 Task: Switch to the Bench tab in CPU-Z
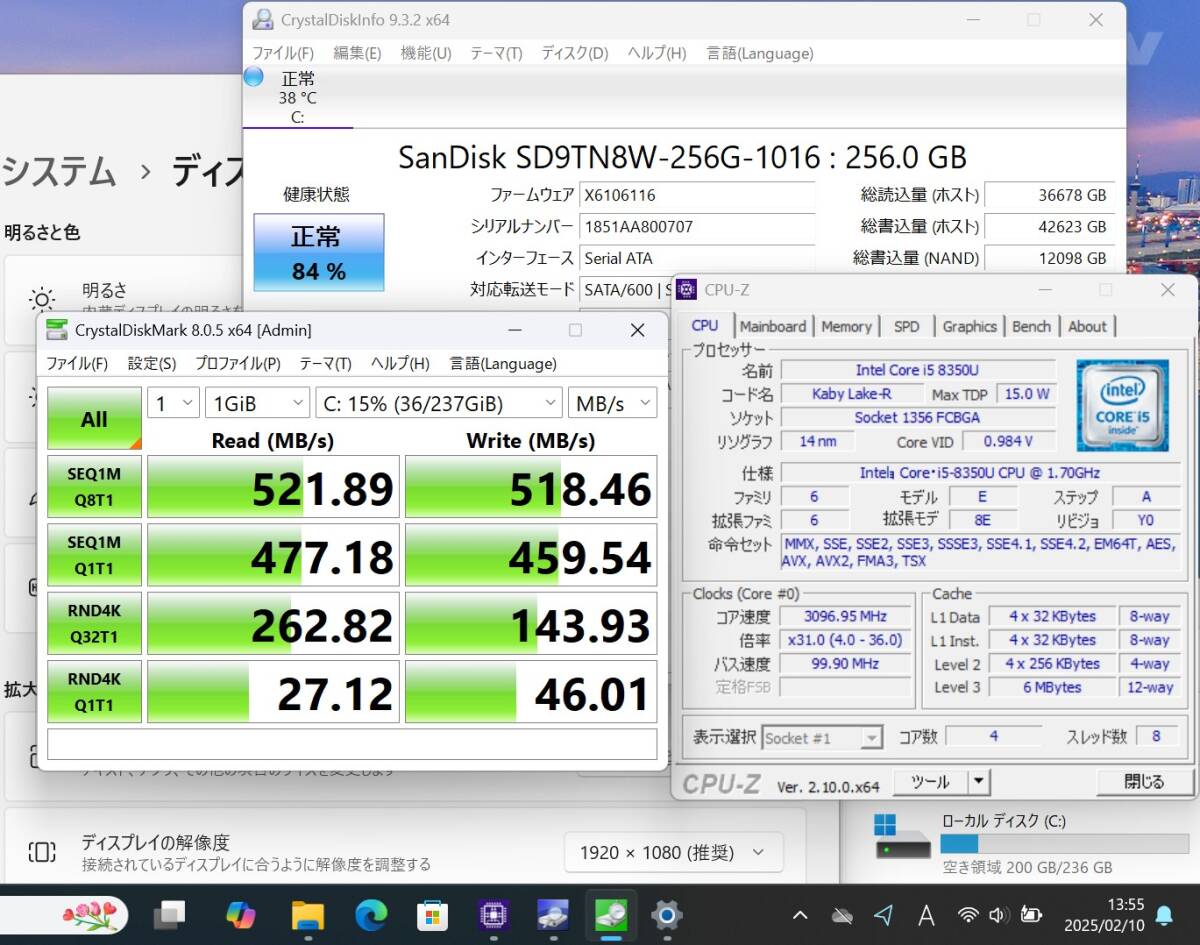pyautogui.click(x=1031, y=326)
